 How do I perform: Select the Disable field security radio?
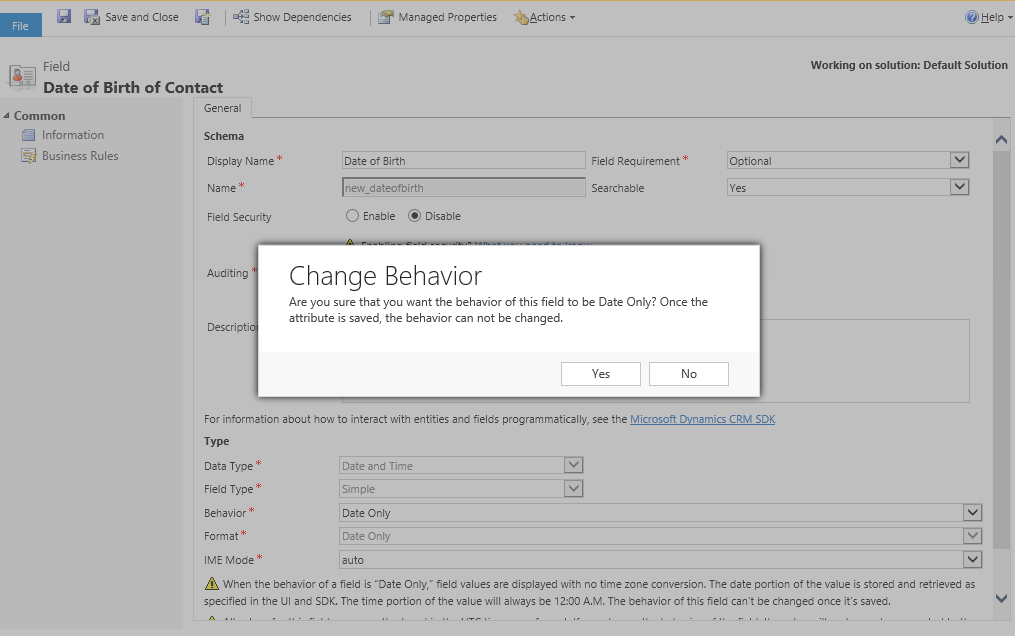[x=414, y=215]
